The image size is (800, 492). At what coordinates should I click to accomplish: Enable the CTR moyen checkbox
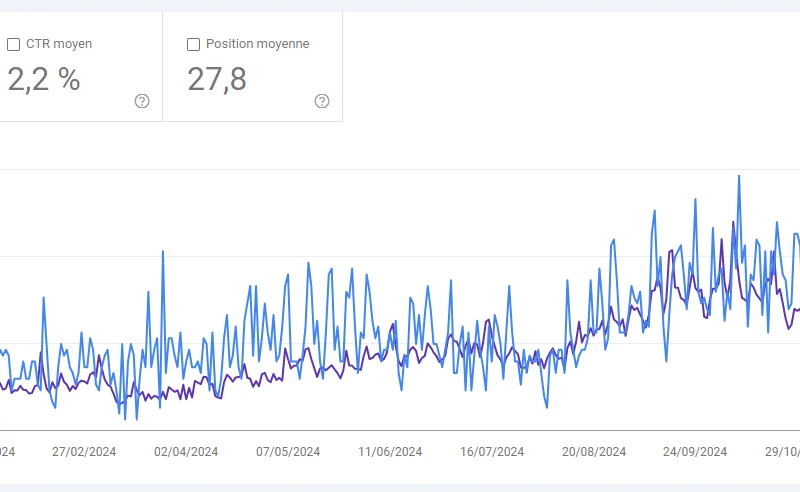(x=13, y=44)
